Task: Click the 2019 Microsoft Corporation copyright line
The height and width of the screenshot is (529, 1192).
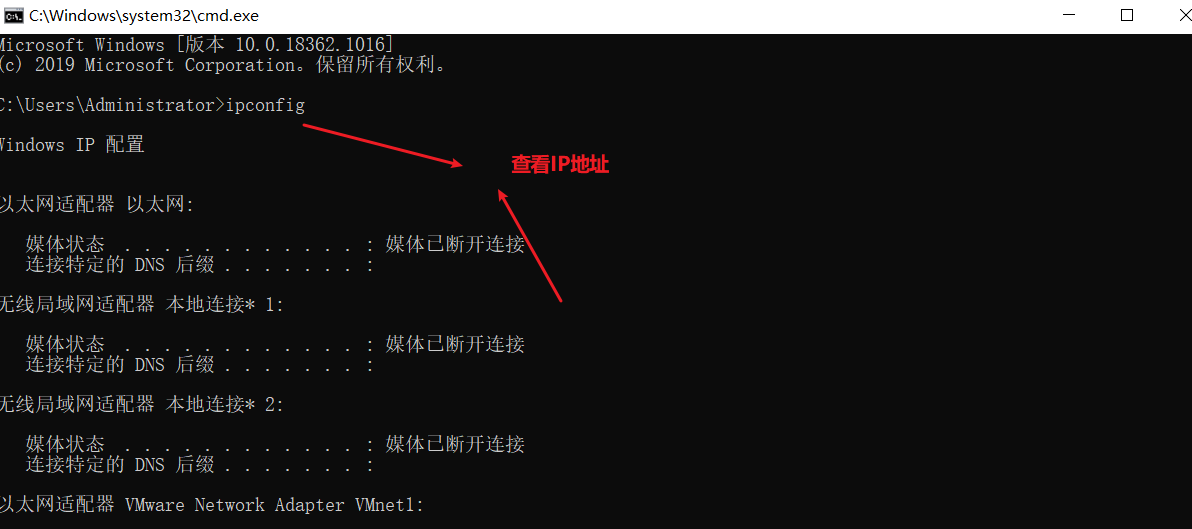Action: (x=222, y=65)
